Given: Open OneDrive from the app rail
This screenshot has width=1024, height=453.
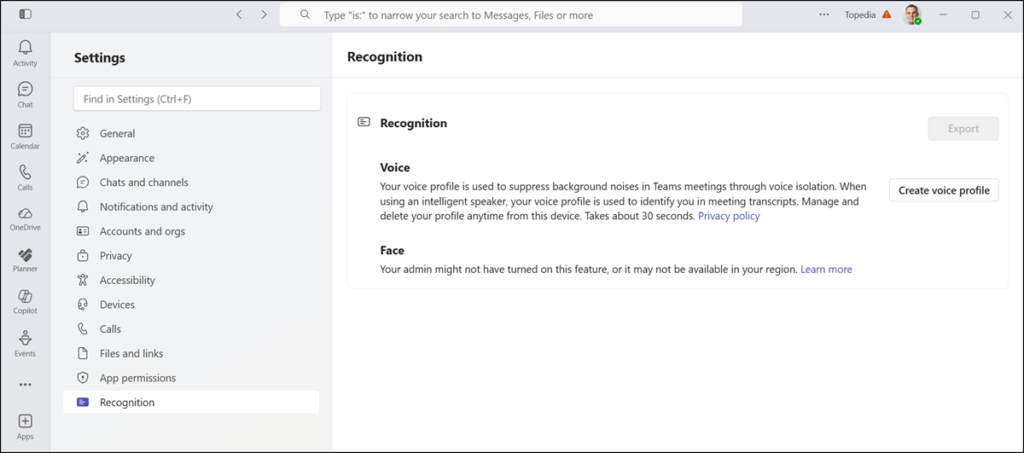Looking at the screenshot, I should click(x=25, y=219).
